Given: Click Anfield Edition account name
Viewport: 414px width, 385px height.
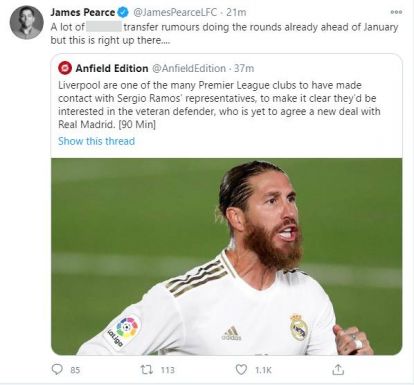Looking at the screenshot, I should click(x=112, y=68).
